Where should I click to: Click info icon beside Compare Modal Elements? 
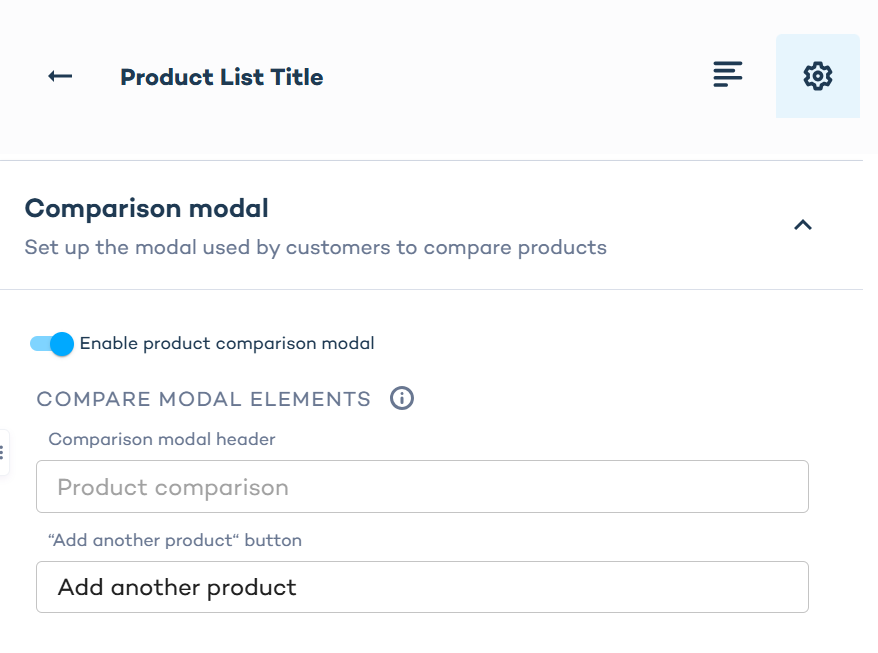402,398
